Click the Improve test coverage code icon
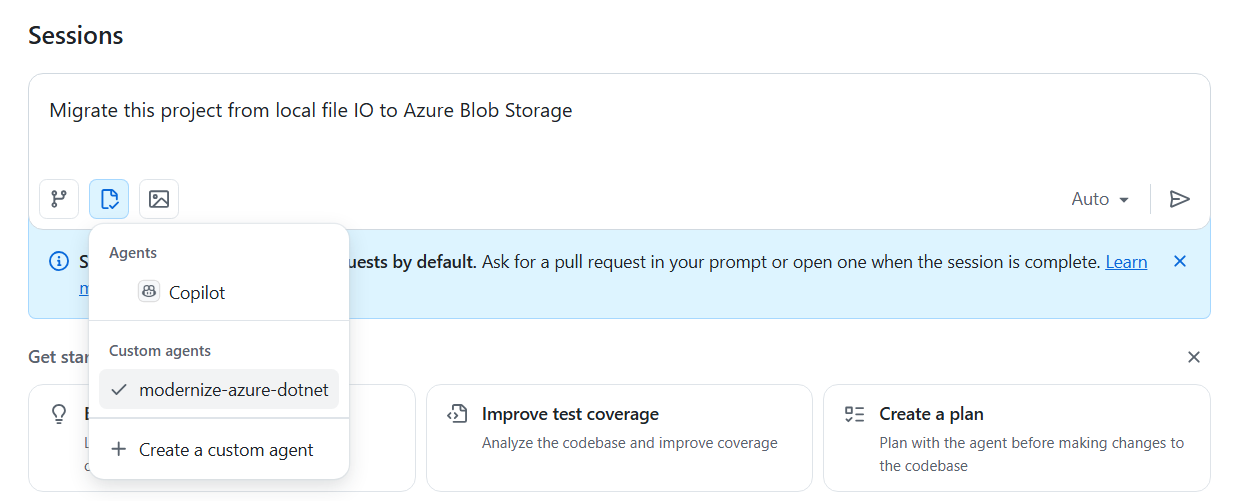1255x501 pixels. 457,414
